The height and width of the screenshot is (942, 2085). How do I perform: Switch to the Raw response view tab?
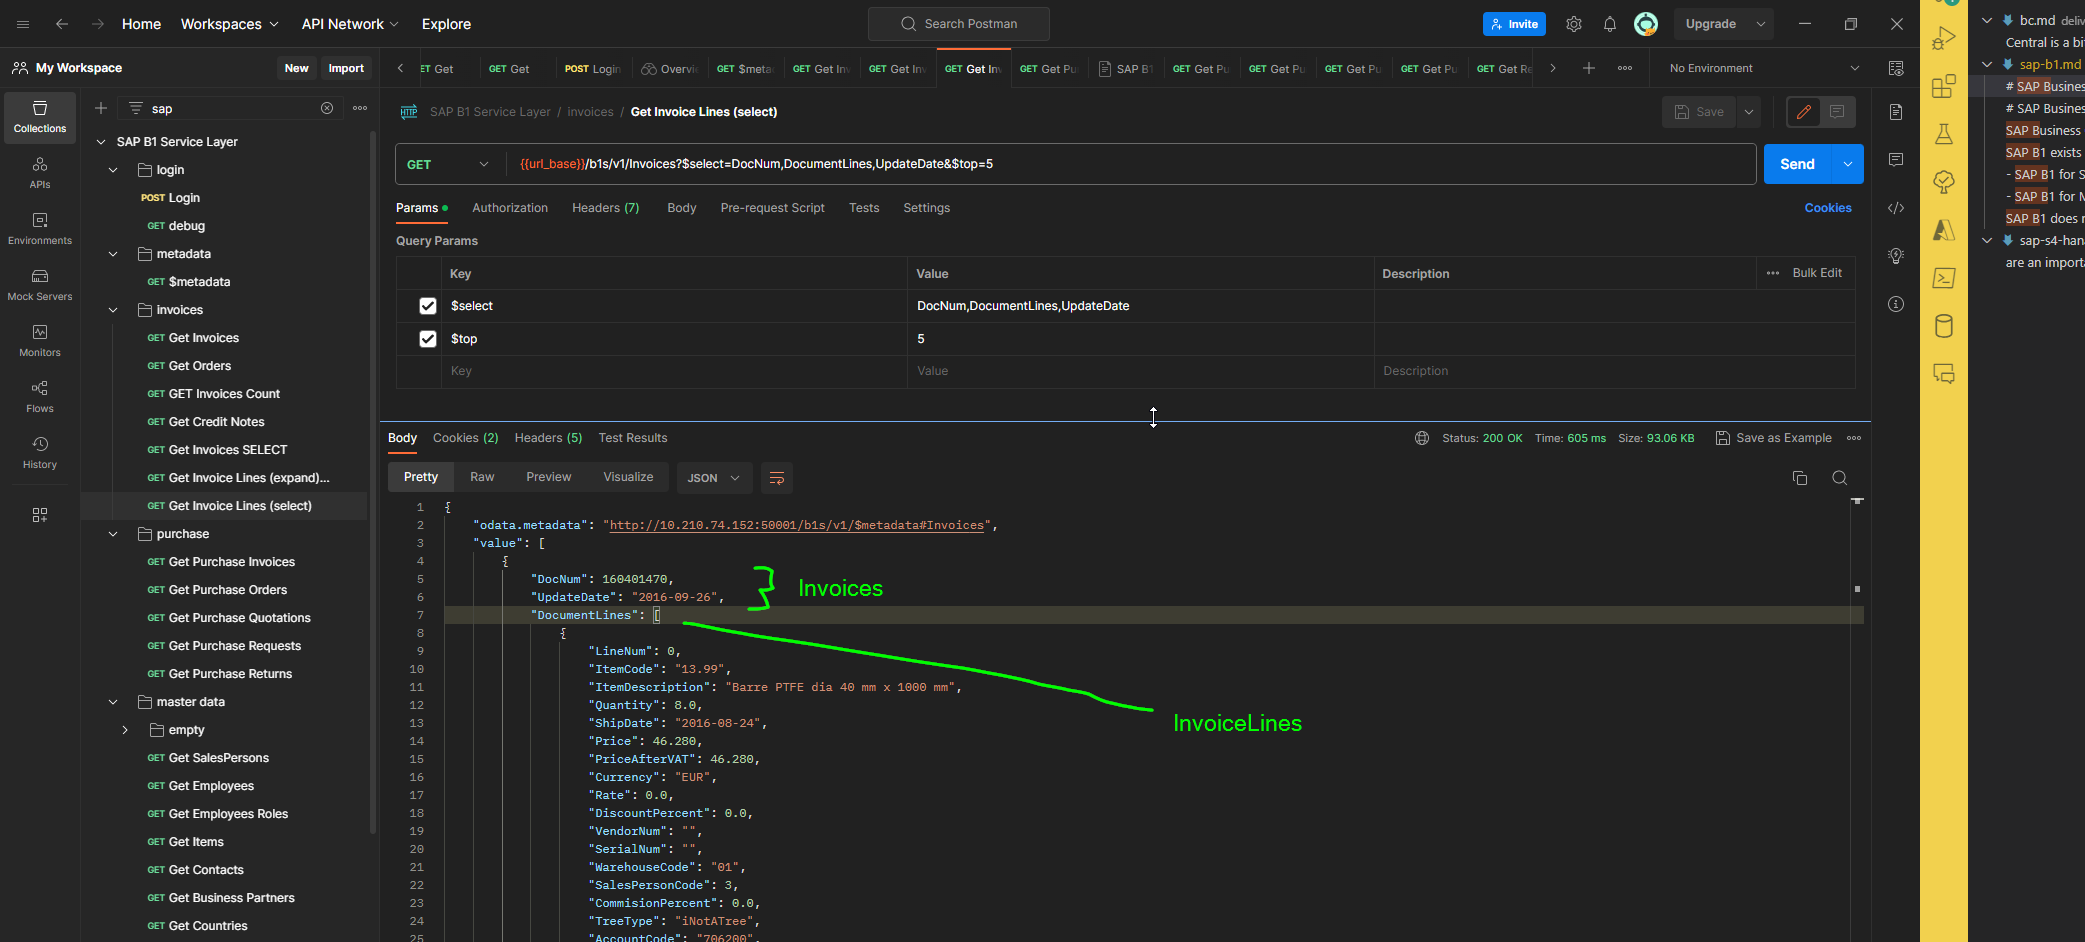click(482, 477)
